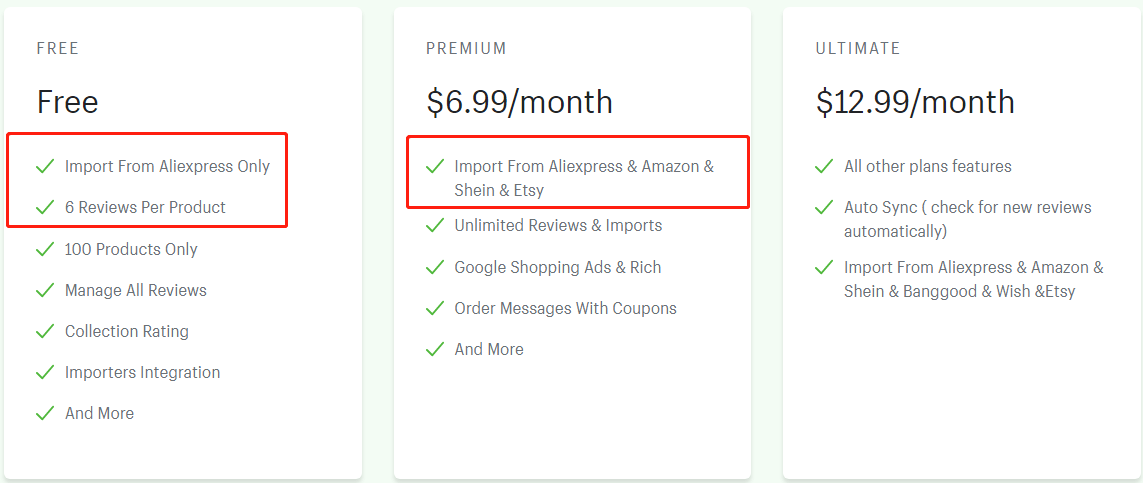Click checkmark next to 6 Reviews Per Product

(x=45, y=208)
